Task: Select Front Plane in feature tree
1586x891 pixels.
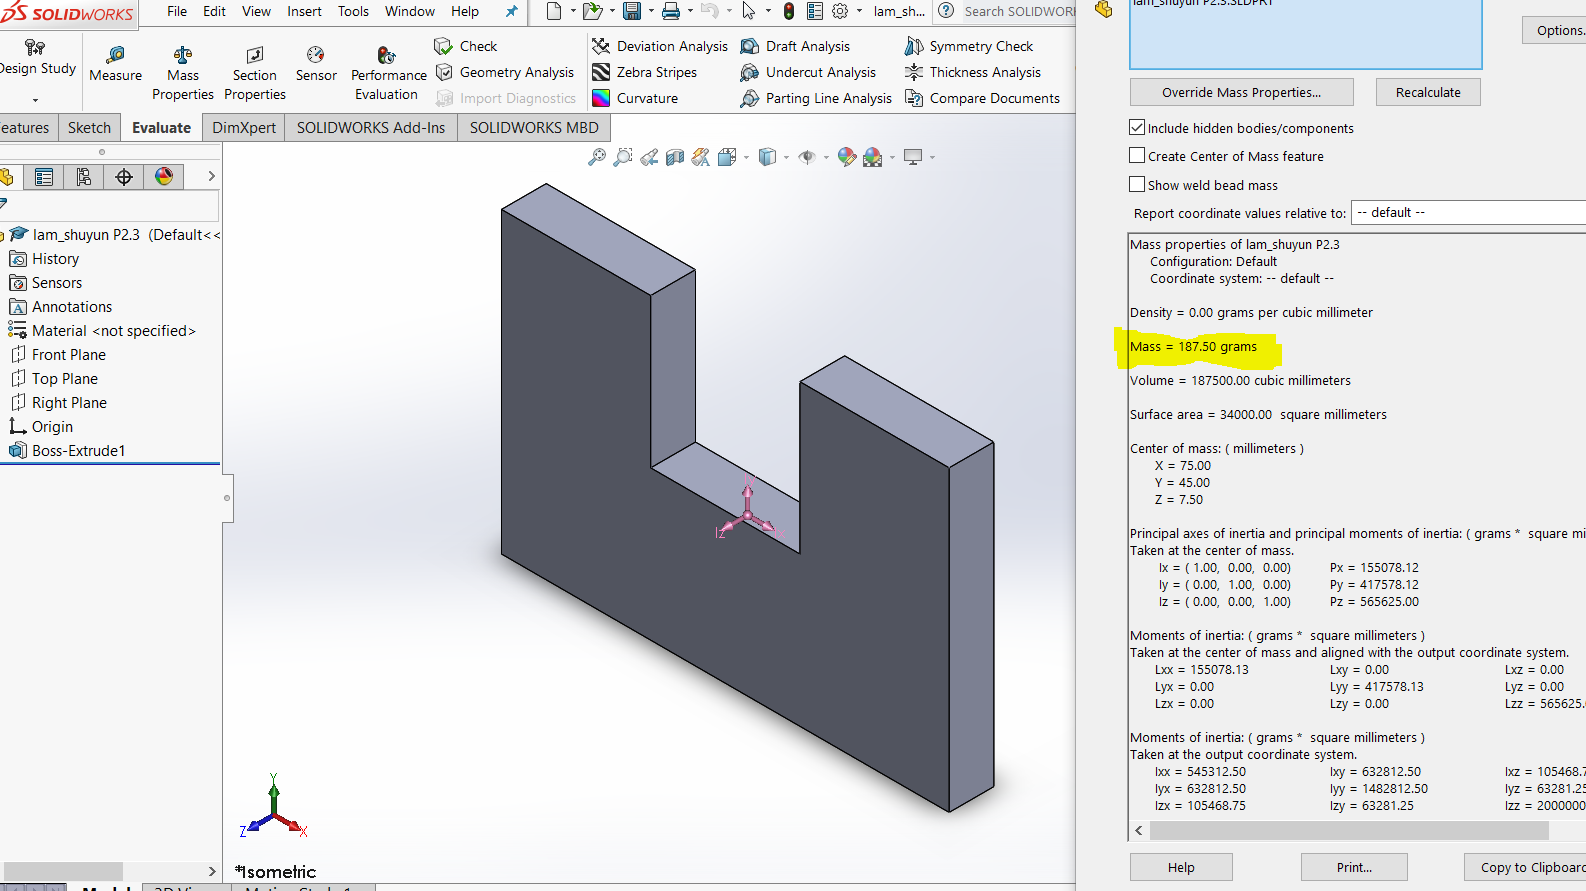Action: pos(68,354)
